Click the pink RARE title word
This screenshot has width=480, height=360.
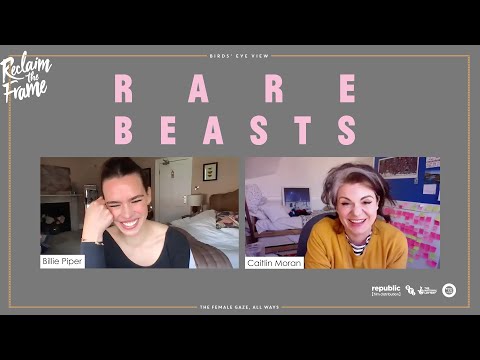pos(235,89)
